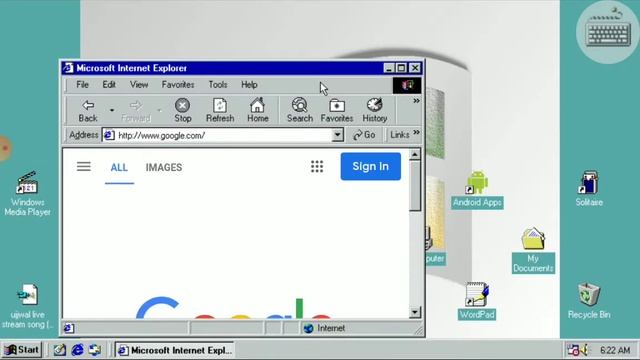Show the History pane
Screen dimensions: 640x360
375,110
